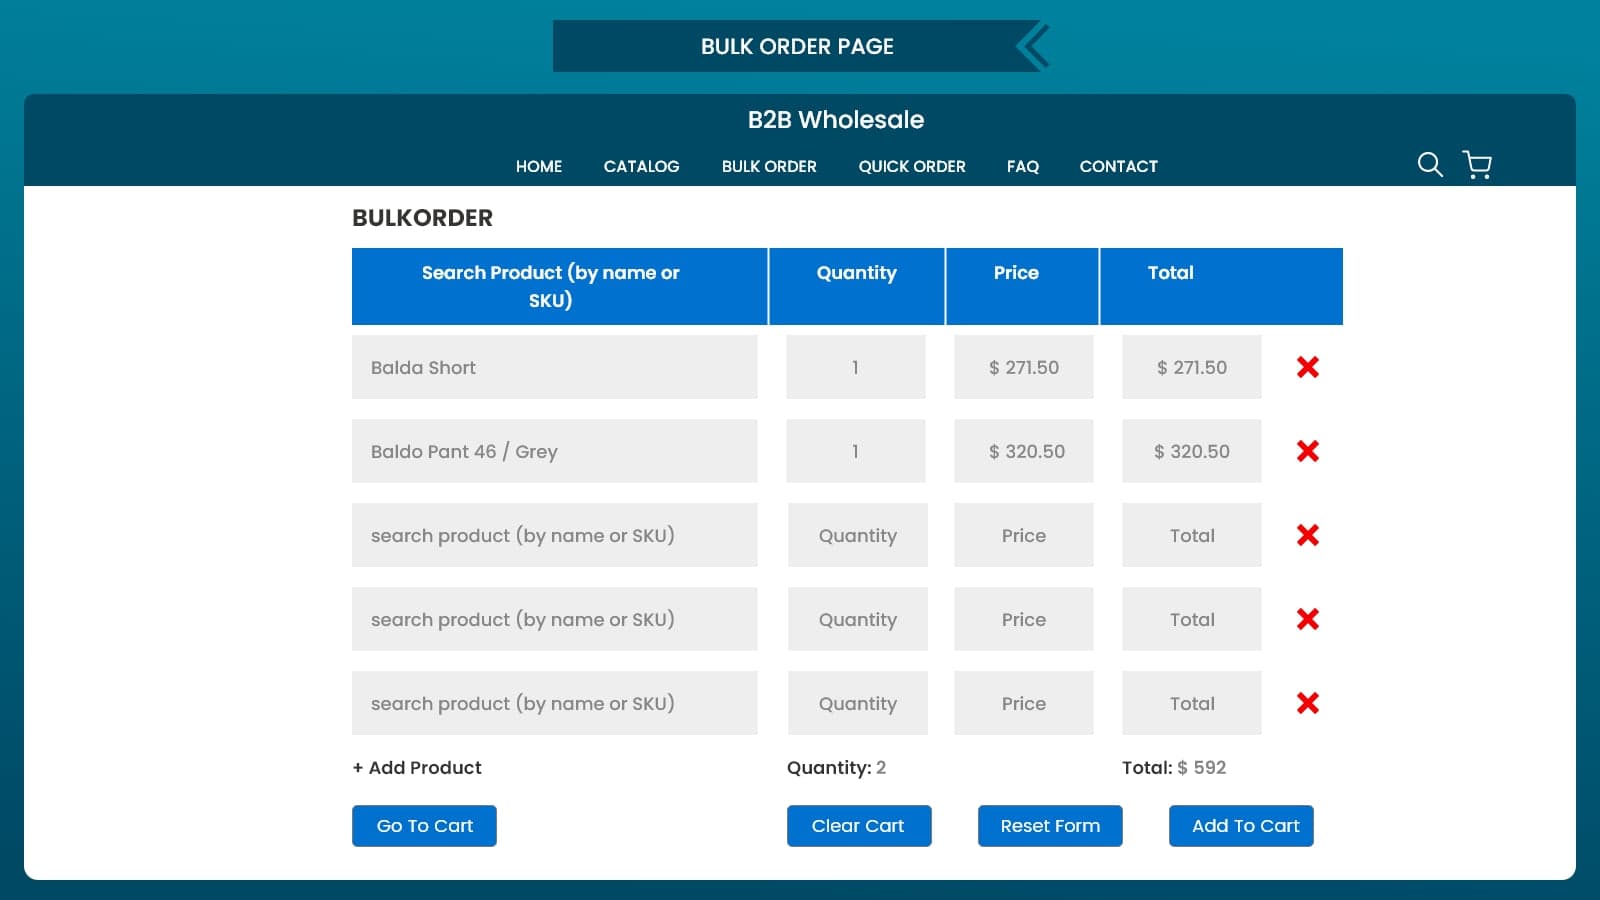This screenshot has height=900, width=1600.
Task: Click the back chevron on the banner
Action: tap(1030, 45)
